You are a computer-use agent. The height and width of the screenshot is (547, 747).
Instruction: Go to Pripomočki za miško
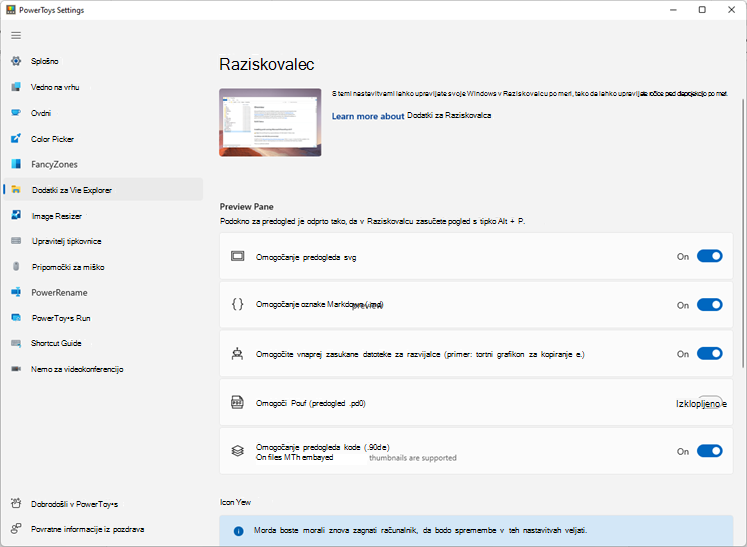[103, 266]
